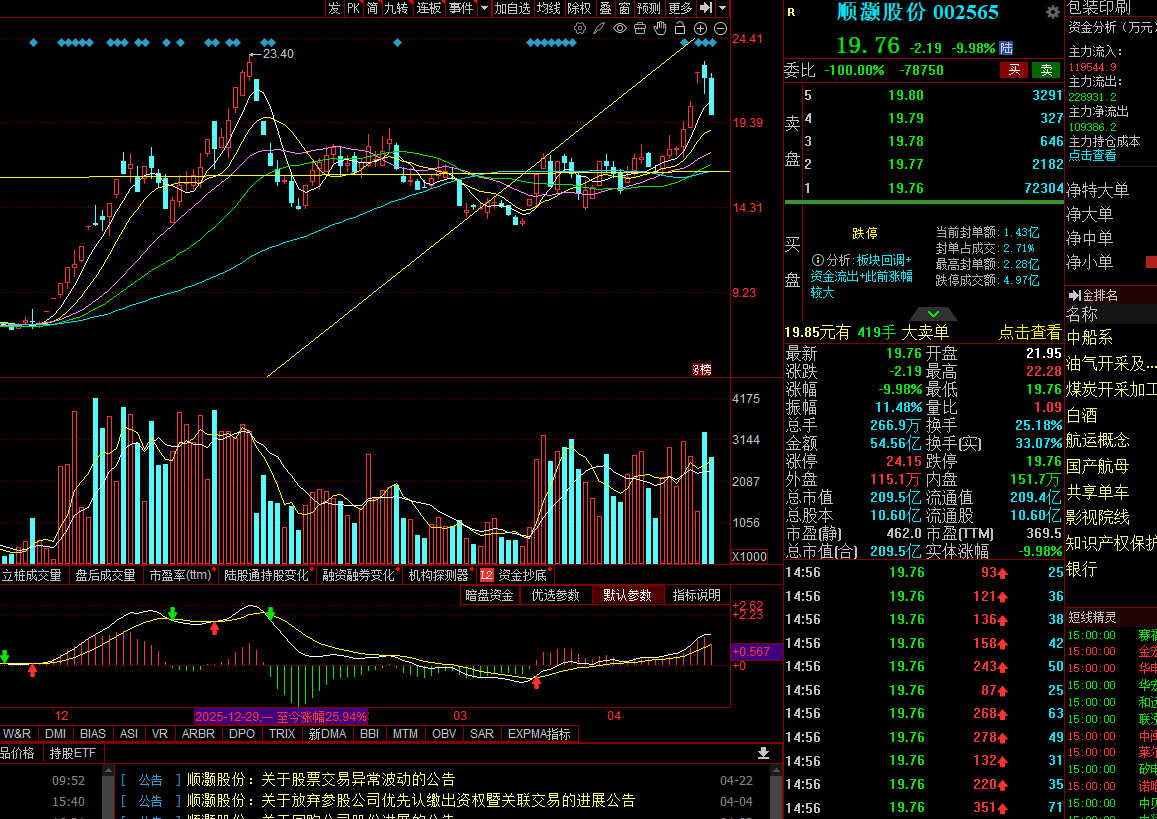Image resolution: width=1157 pixels, height=819 pixels.
Task: Select 陆股通持股变化 tab
Action: (266, 576)
